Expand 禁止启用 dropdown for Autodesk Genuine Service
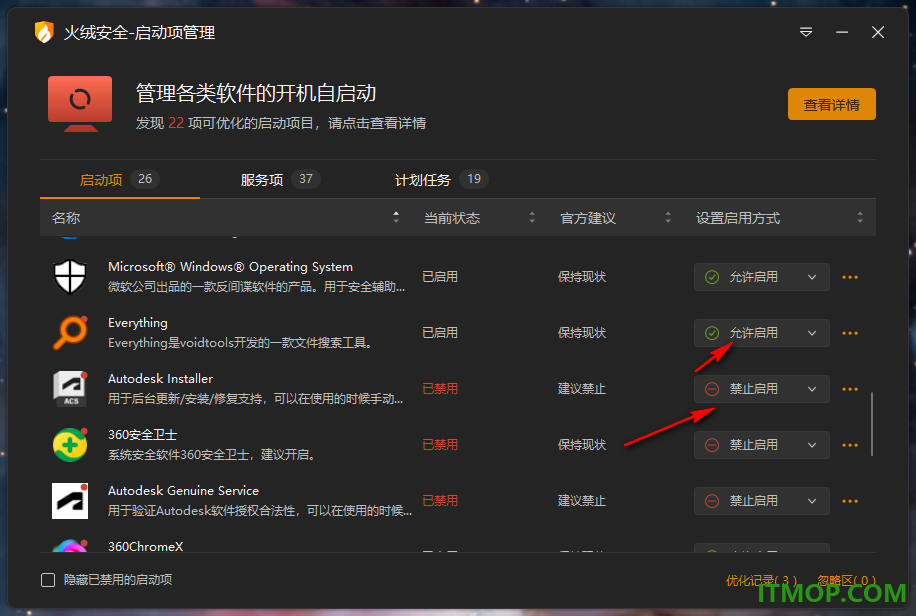The image size is (916, 616). (762, 501)
